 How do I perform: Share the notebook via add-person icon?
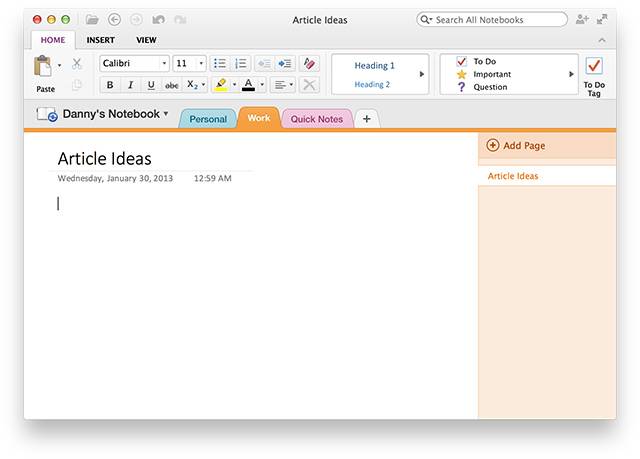coord(582,19)
